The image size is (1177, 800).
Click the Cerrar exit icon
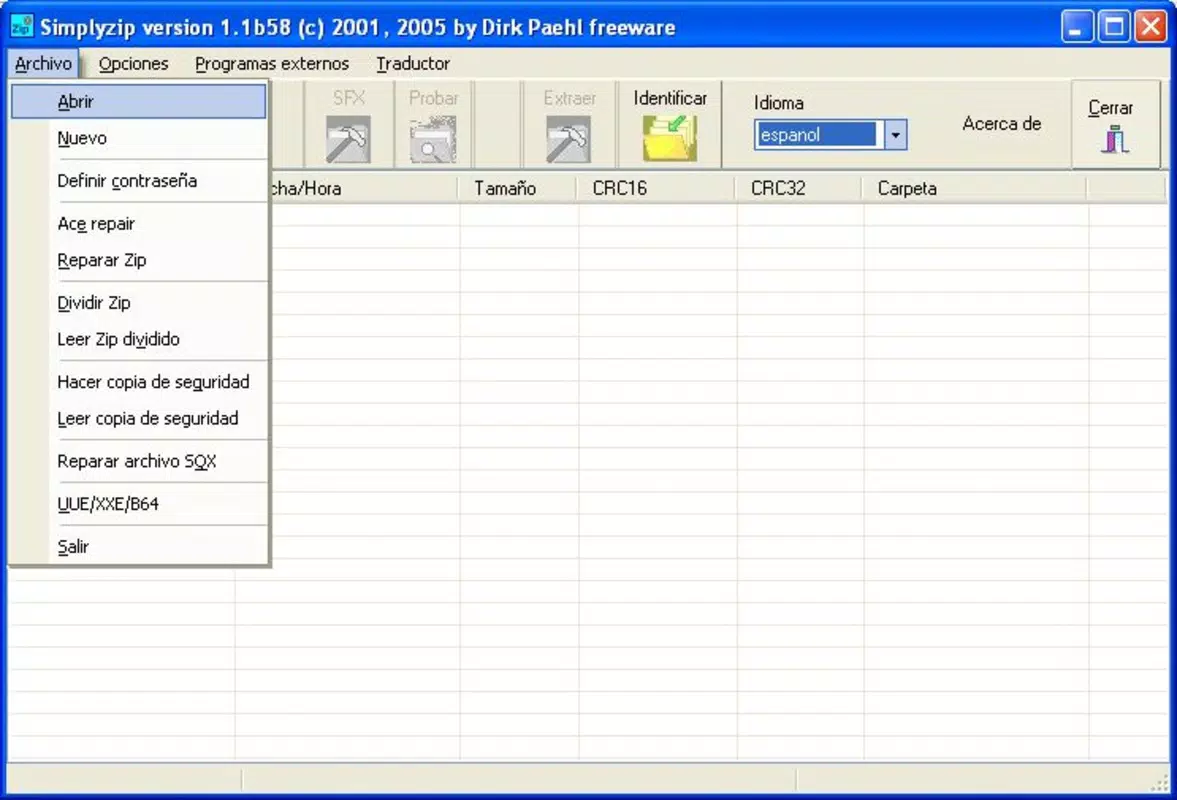coord(1115,140)
